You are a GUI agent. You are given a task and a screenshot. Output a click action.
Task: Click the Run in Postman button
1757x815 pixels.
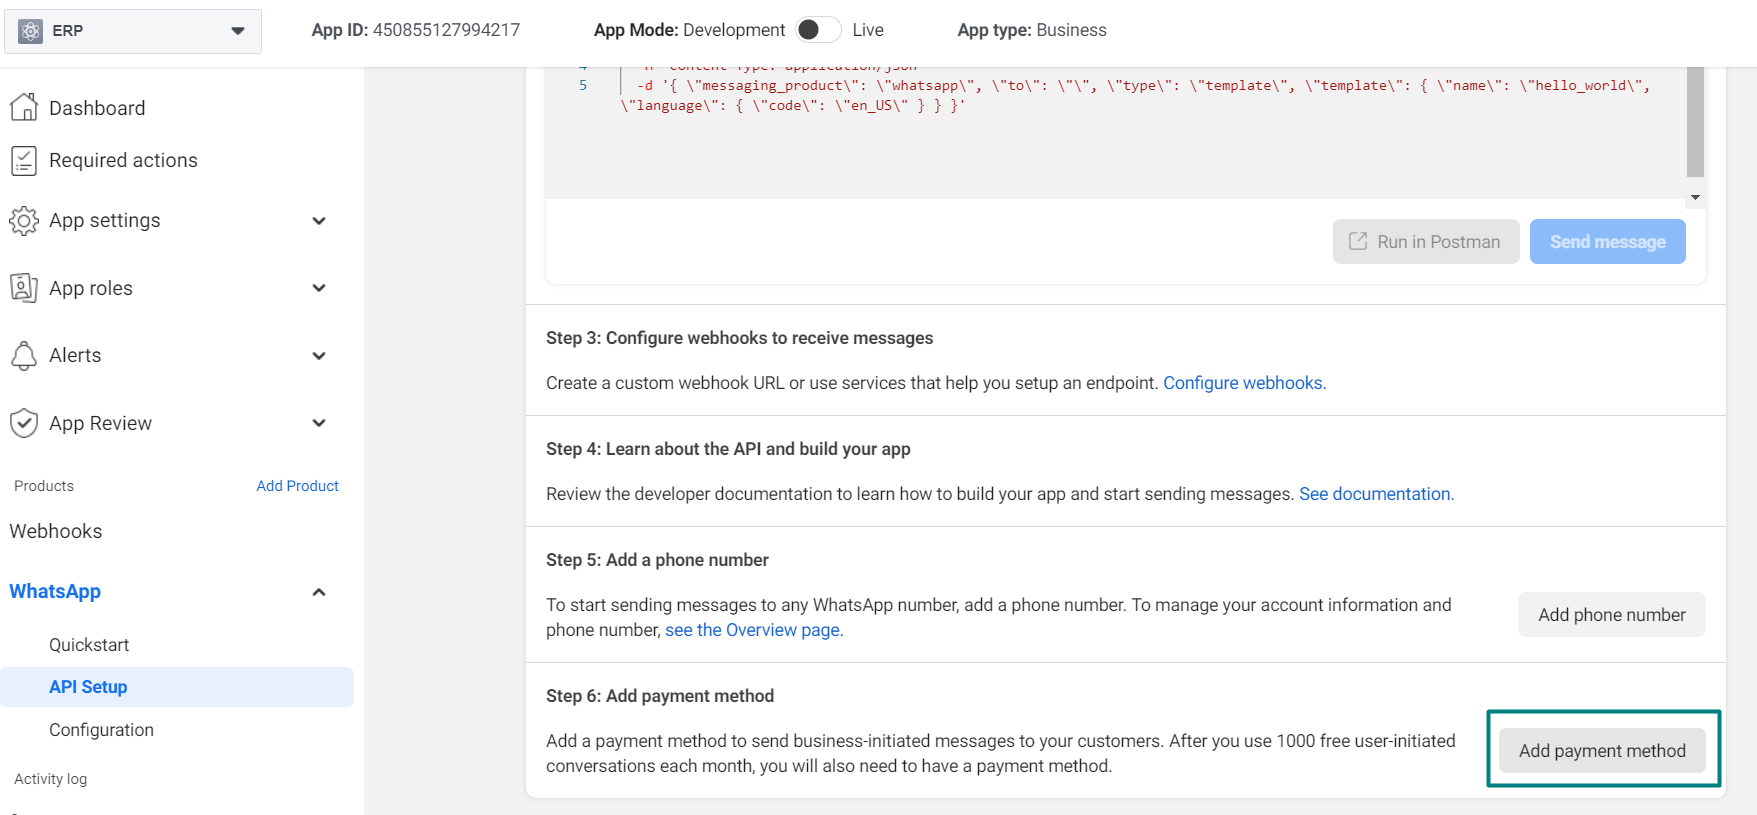(x=1426, y=242)
